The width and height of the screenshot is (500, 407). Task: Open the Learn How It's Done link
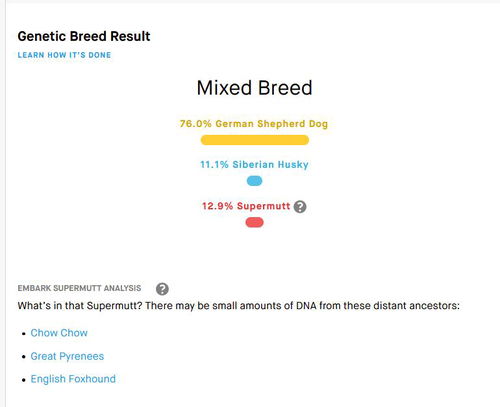[x=64, y=55]
